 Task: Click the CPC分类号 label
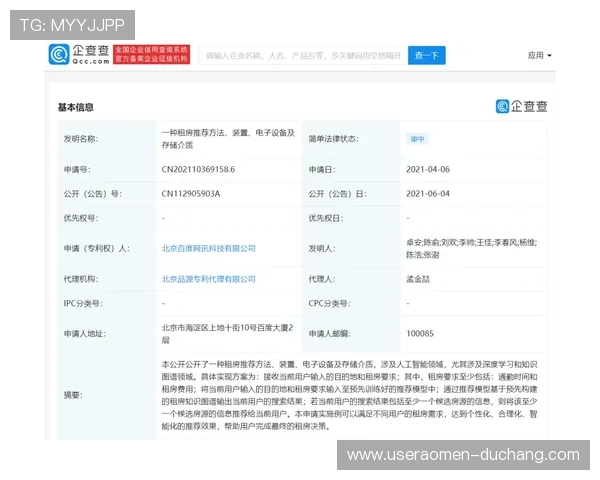(x=329, y=304)
